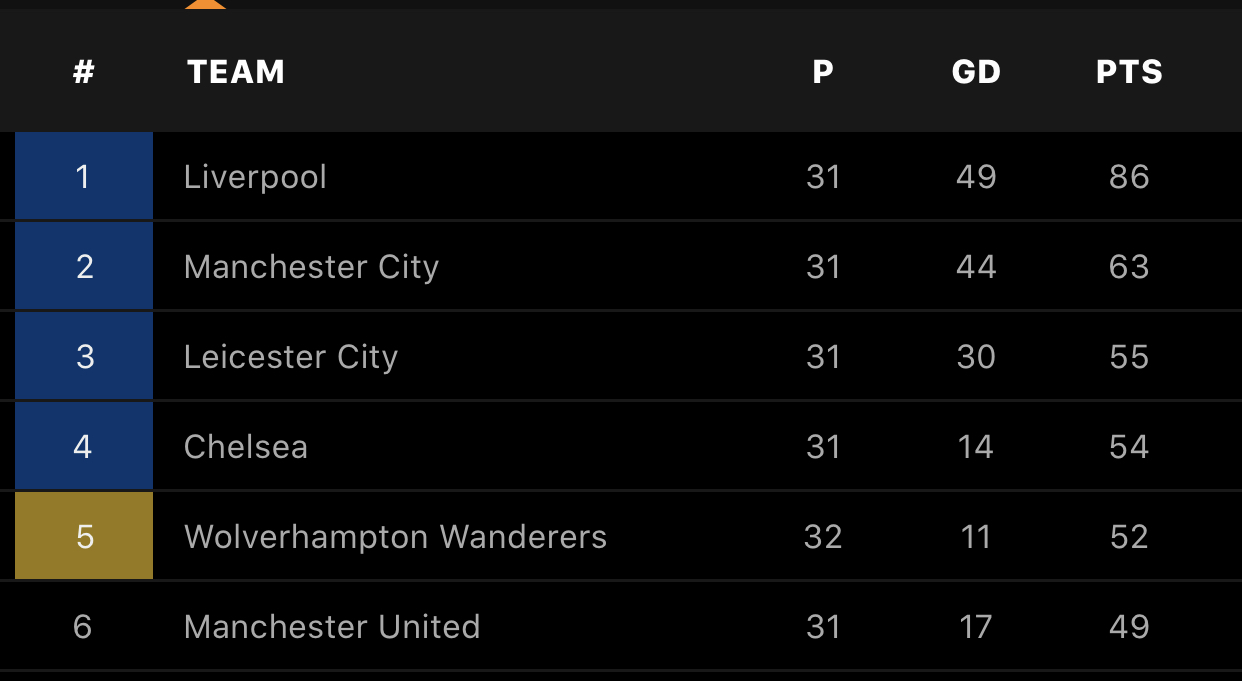Image resolution: width=1242 pixels, height=681 pixels.
Task: Select Leicester City in the table
Action: [x=291, y=357]
